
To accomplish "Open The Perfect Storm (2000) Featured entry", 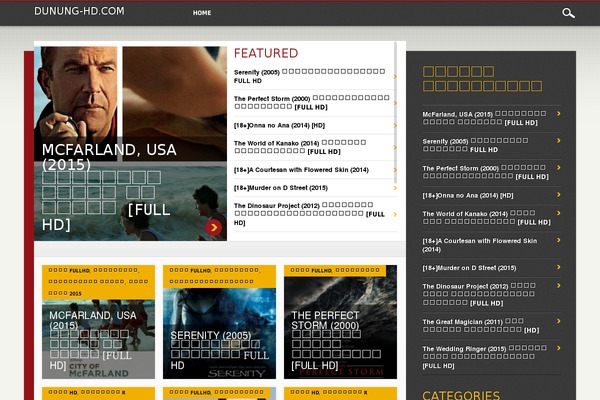I will [x=311, y=103].
